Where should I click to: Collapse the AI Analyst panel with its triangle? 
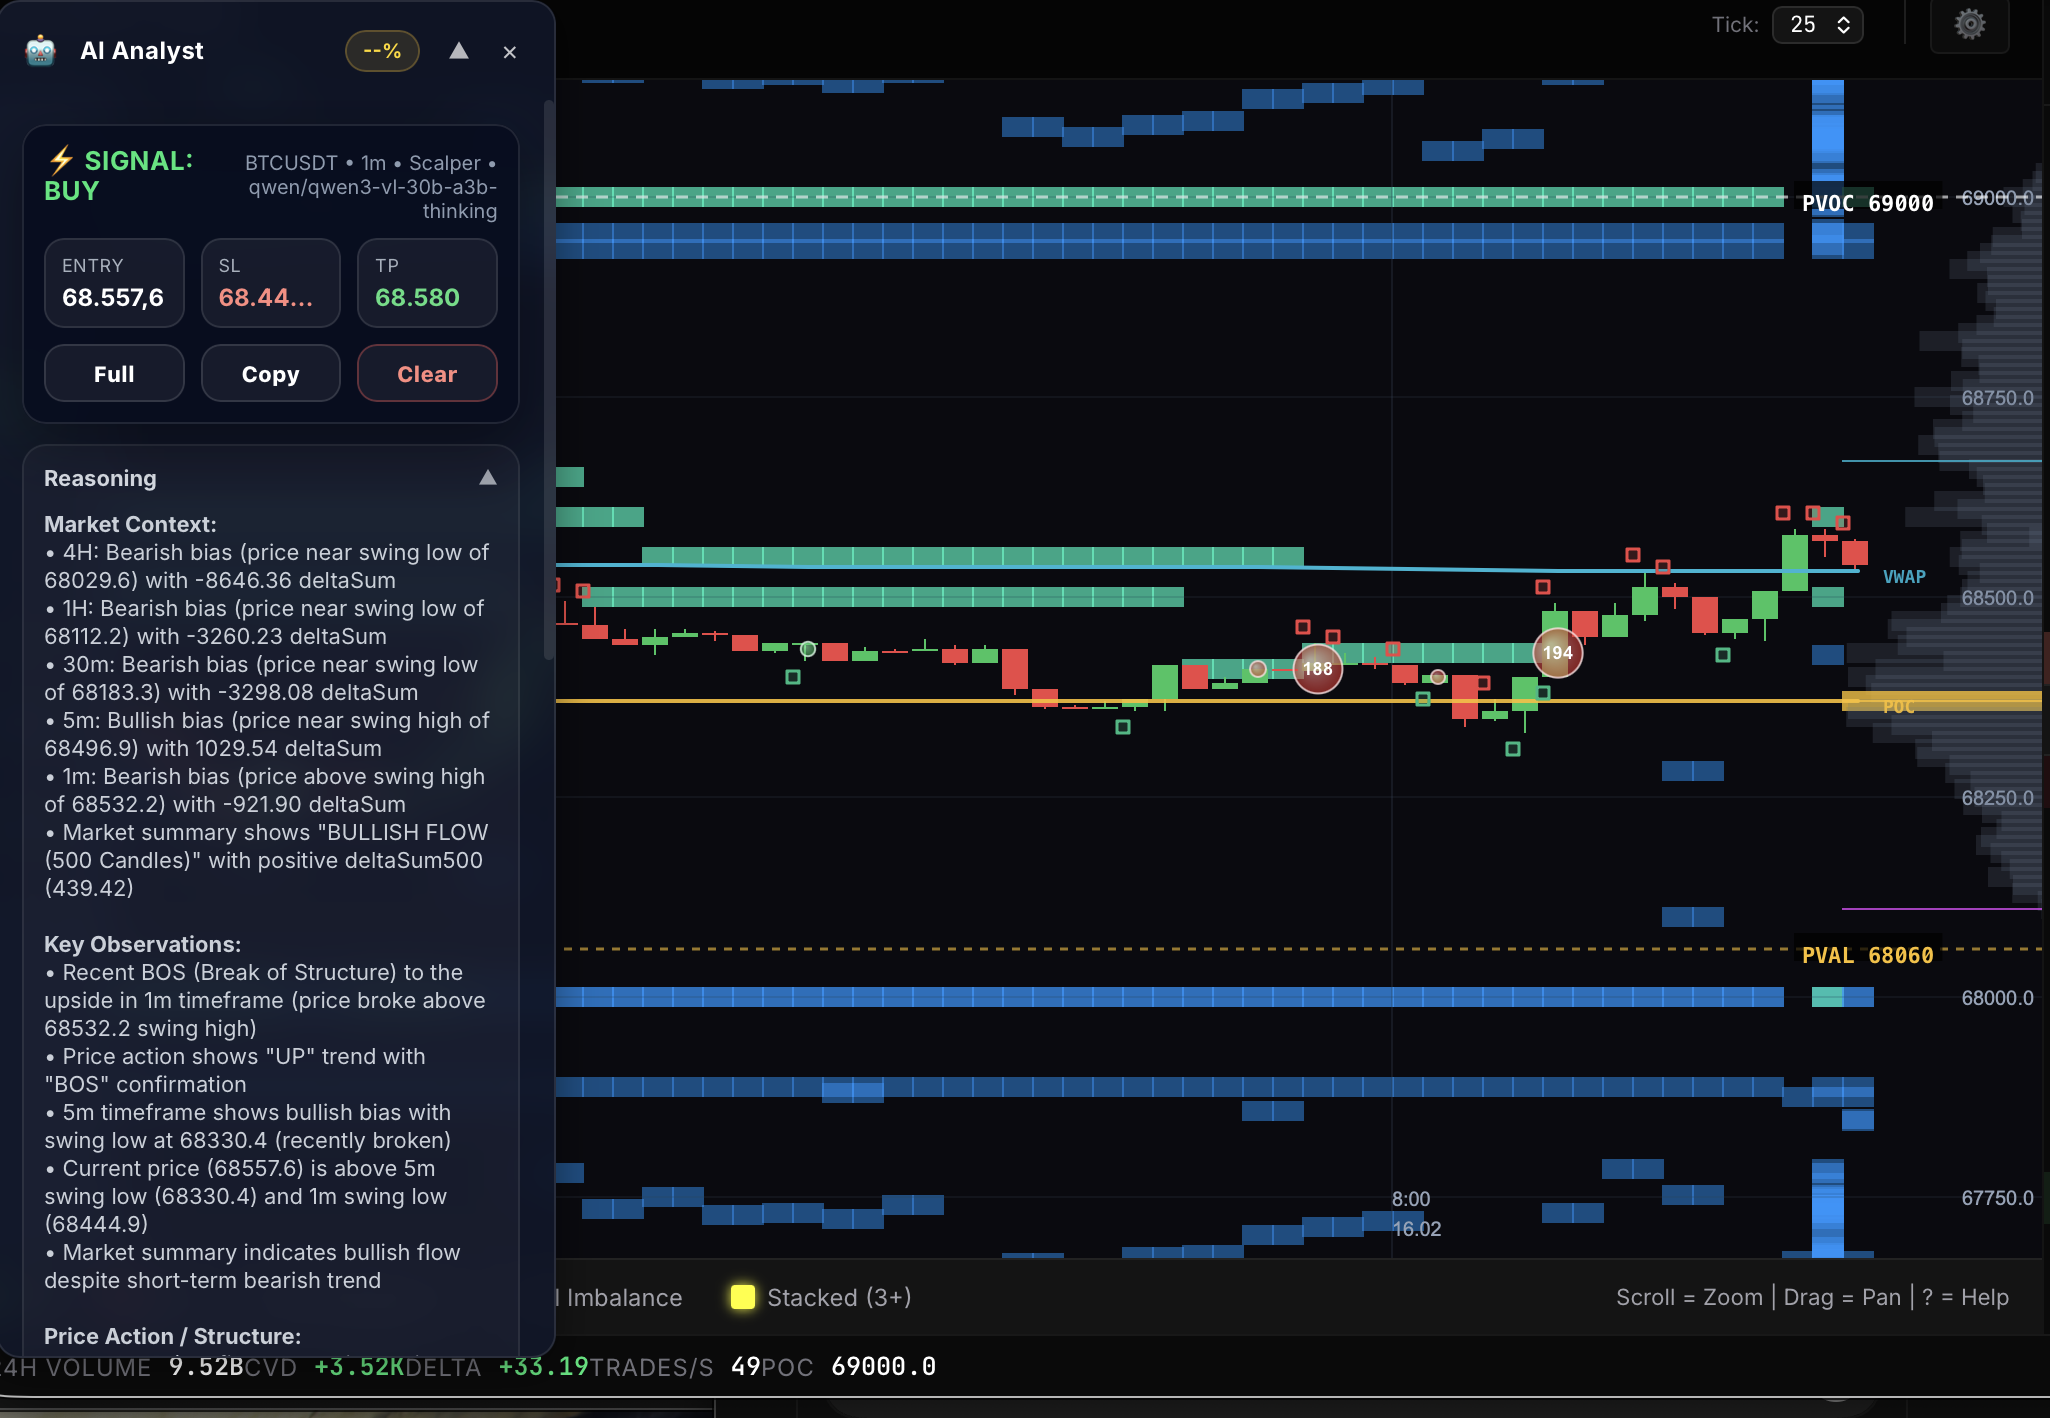point(459,51)
